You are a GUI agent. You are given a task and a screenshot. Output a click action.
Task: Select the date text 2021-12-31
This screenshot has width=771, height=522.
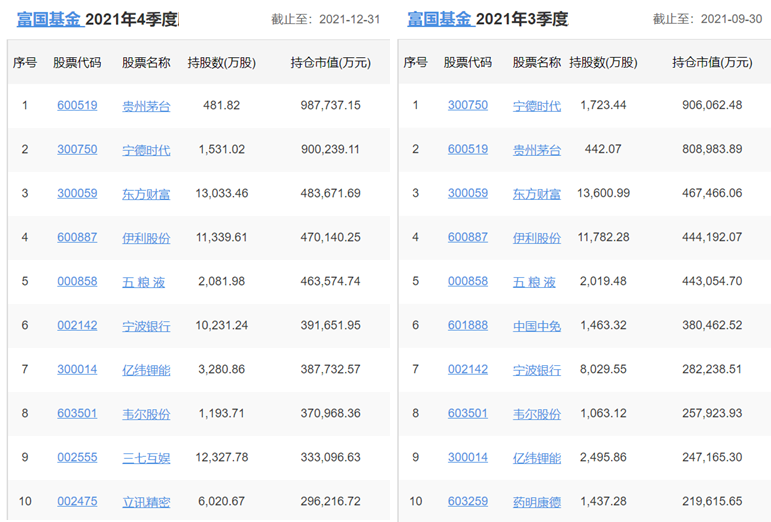coord(349,19)
